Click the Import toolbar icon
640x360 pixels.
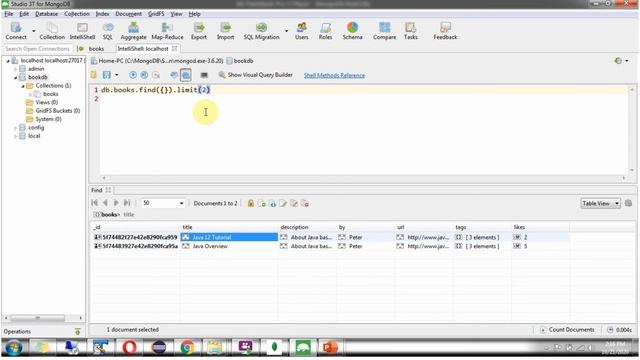tap(225, 31)
